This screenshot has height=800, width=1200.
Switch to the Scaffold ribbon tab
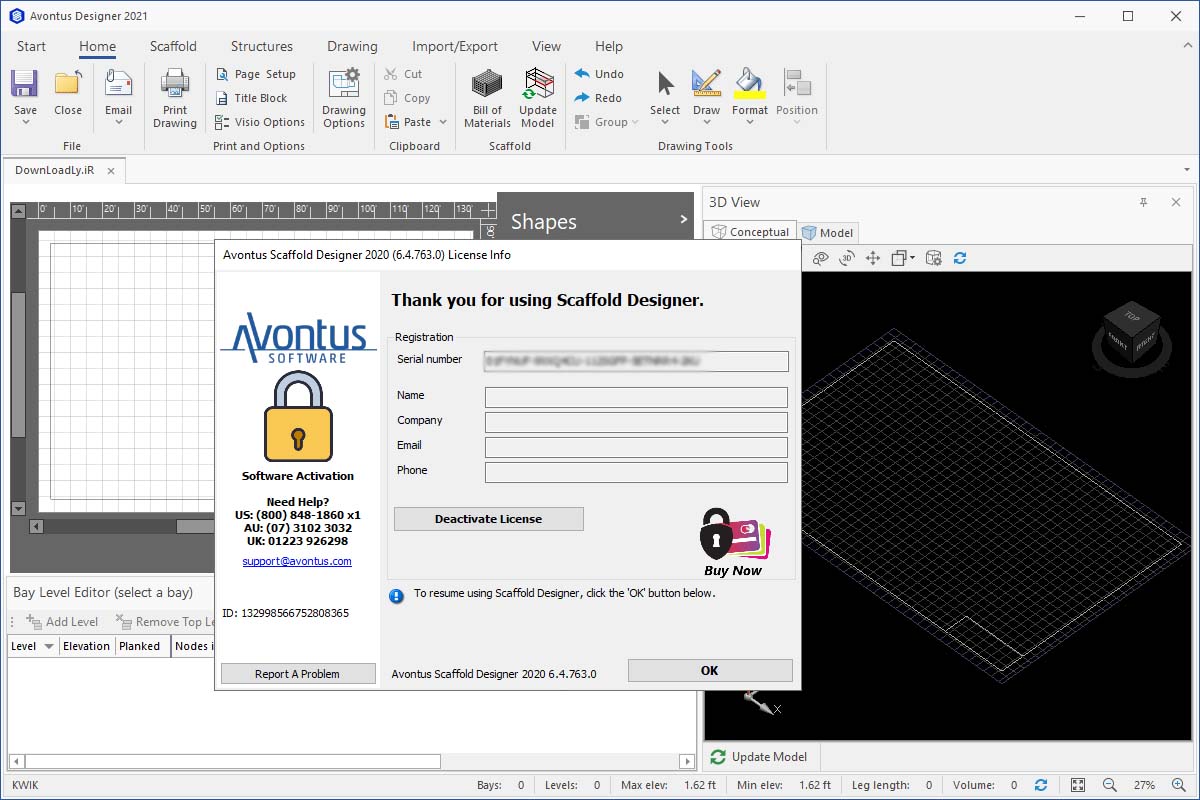173,46
